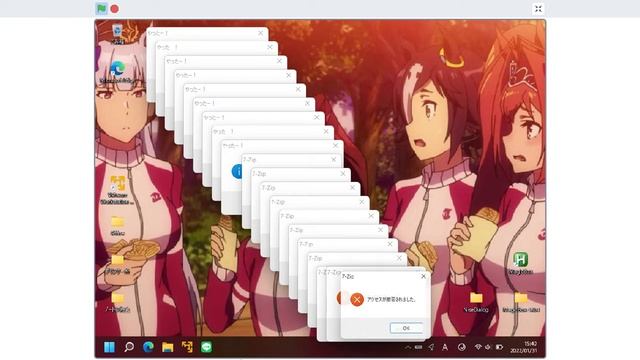Screen dimensions: 640x360
Task: Click the access denied message text in the 7-Zip dialog
Action: (x=391, y=300)
